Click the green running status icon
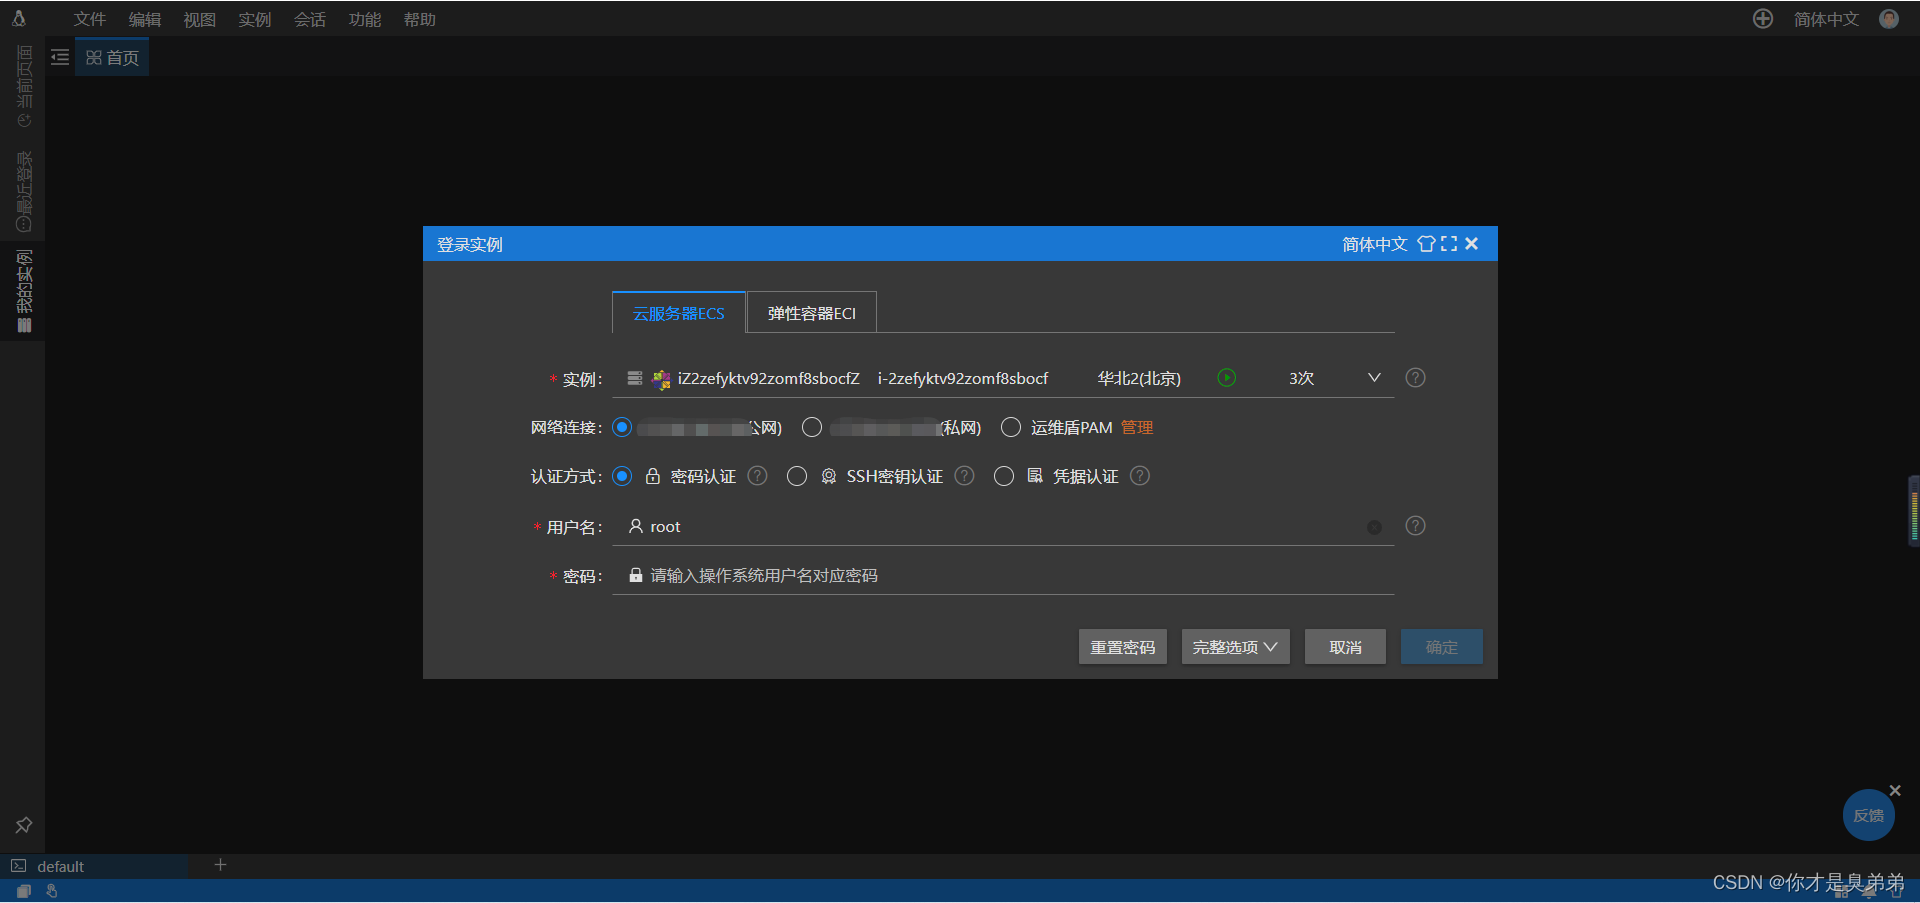The width and height of the screenshot is (1920, 903). (x=1227, y=378)
